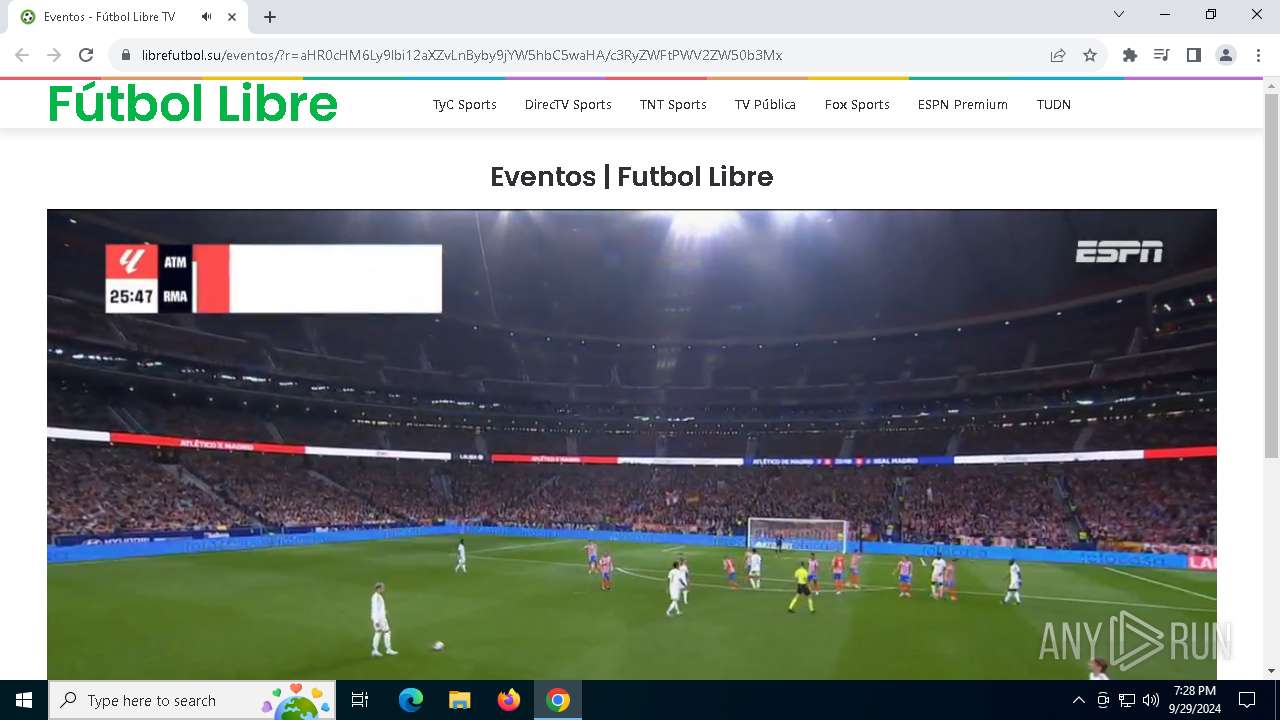View site information lock icon
The width and height of the screenshot is (1280, 720).
pos(126,55)
